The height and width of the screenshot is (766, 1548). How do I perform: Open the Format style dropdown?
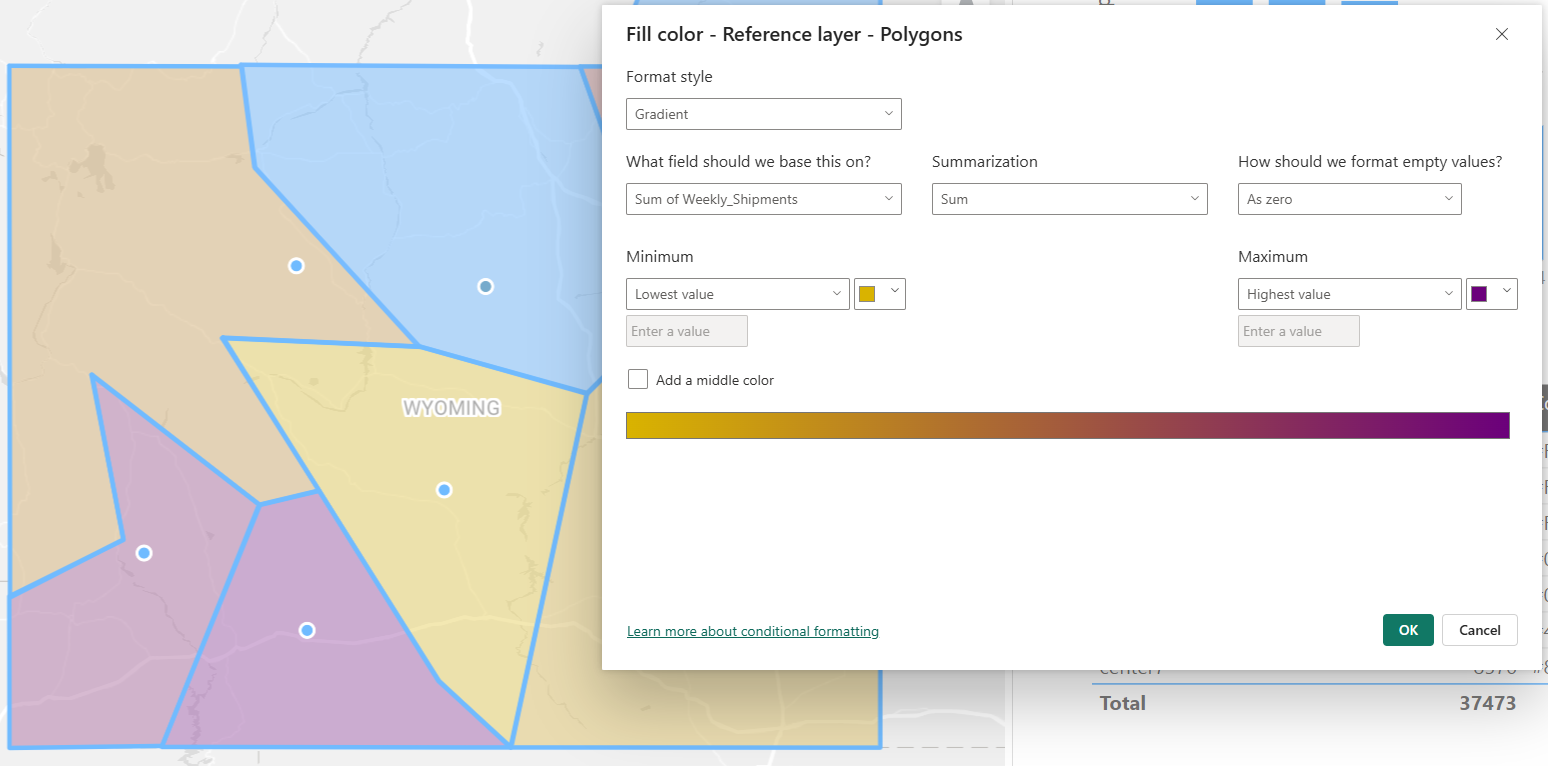click(763, 114)
